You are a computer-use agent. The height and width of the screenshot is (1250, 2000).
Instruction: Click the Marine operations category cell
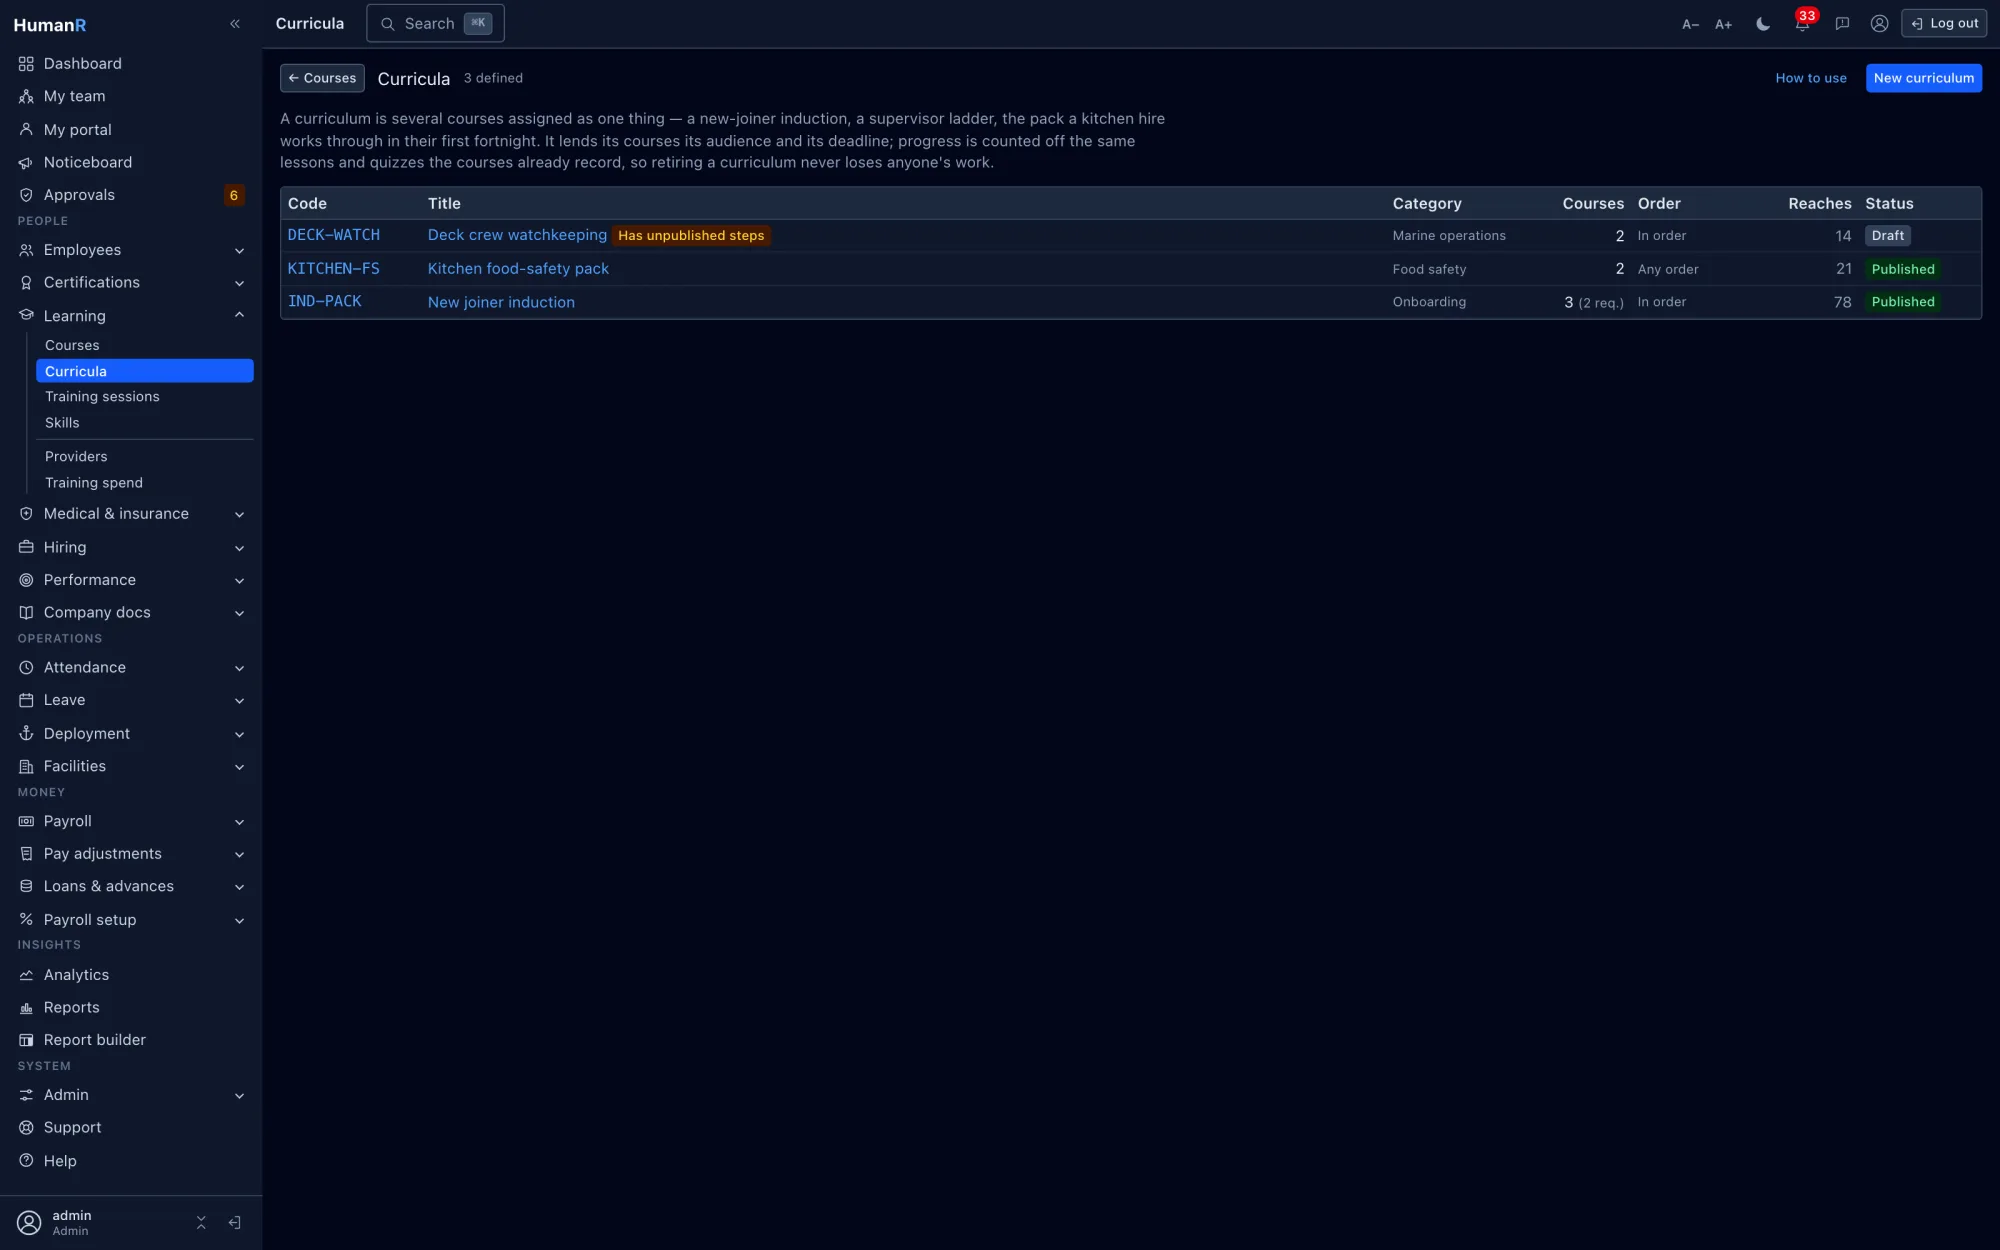tap(1448, 236)
